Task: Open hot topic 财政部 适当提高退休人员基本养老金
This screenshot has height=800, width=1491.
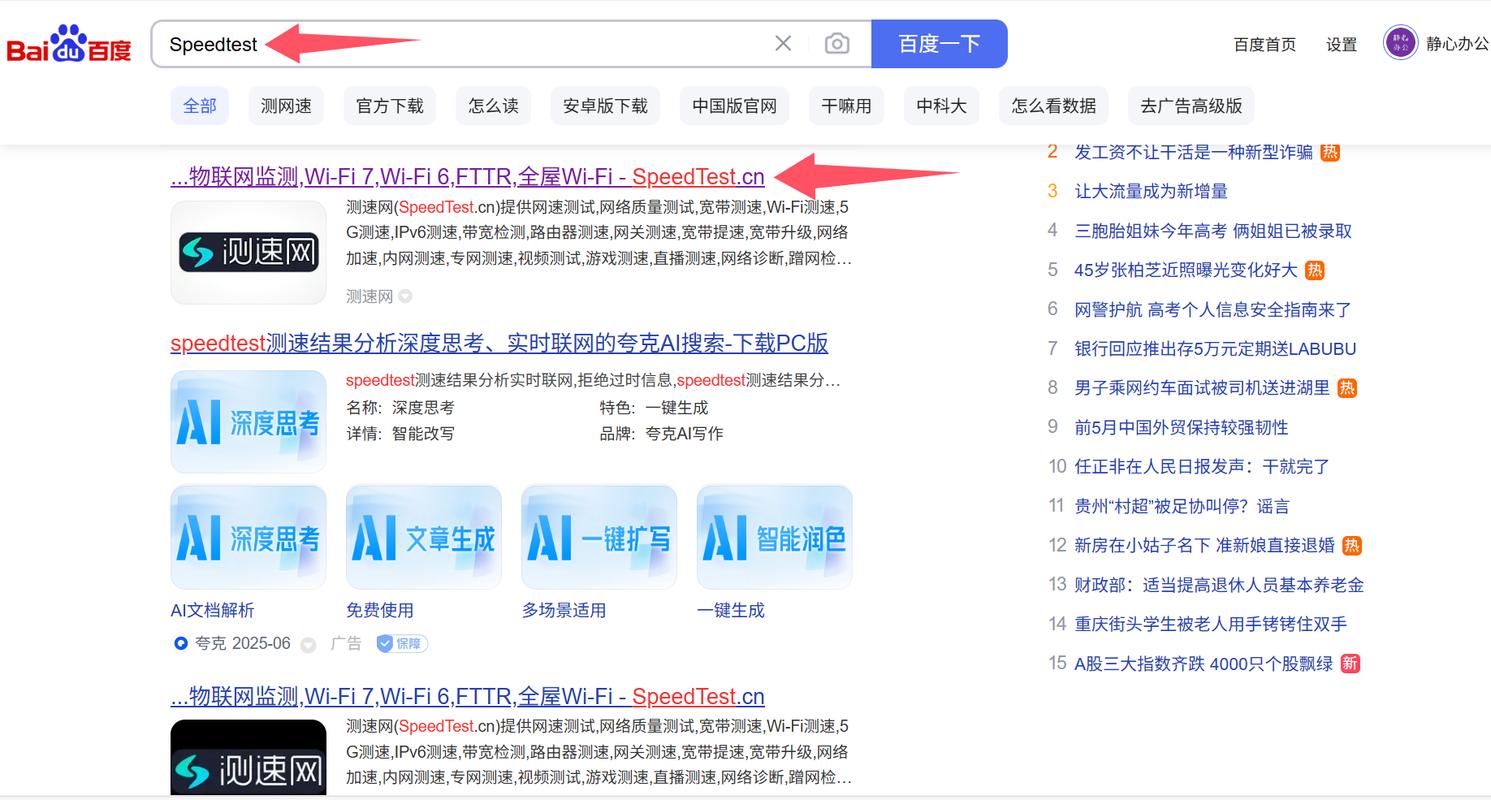Action: coord(1219,585)
